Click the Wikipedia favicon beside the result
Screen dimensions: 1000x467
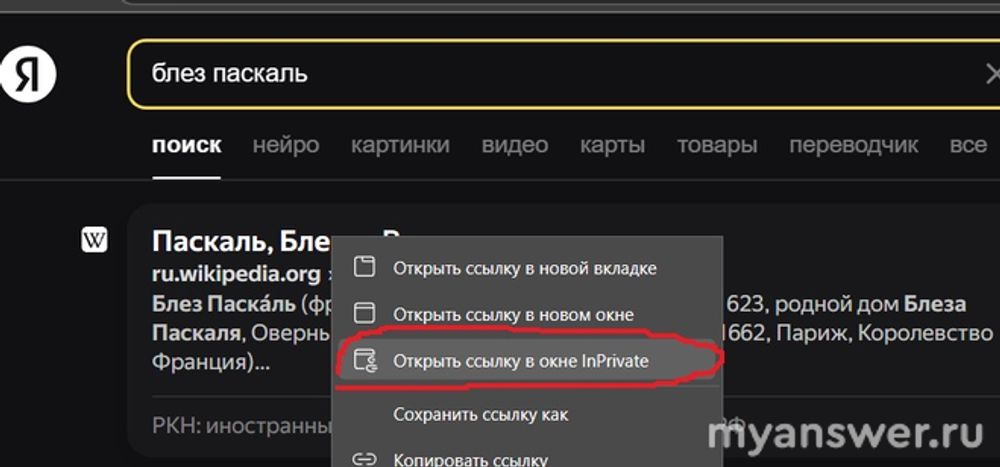point(94,240)
